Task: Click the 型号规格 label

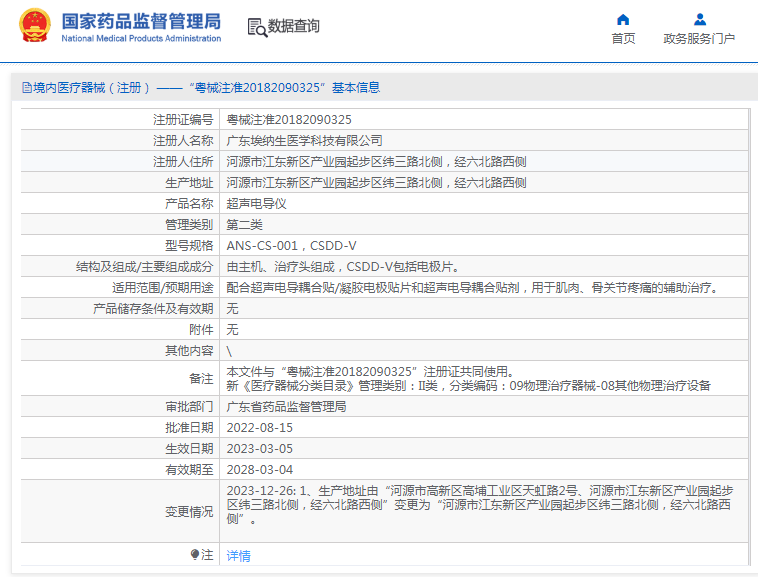Action: pyautogui.click(x=189, y=245)
